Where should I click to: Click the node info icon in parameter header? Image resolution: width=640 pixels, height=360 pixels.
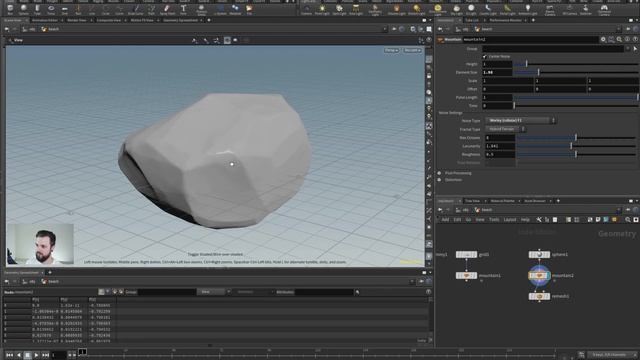click(627, 40)
